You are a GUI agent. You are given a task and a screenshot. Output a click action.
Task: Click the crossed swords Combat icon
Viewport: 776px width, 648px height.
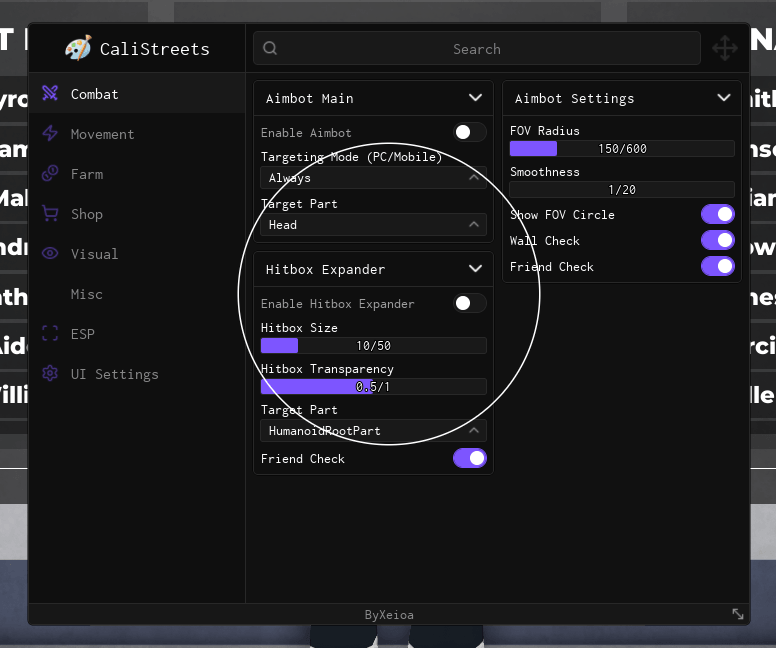pos(50,93)
